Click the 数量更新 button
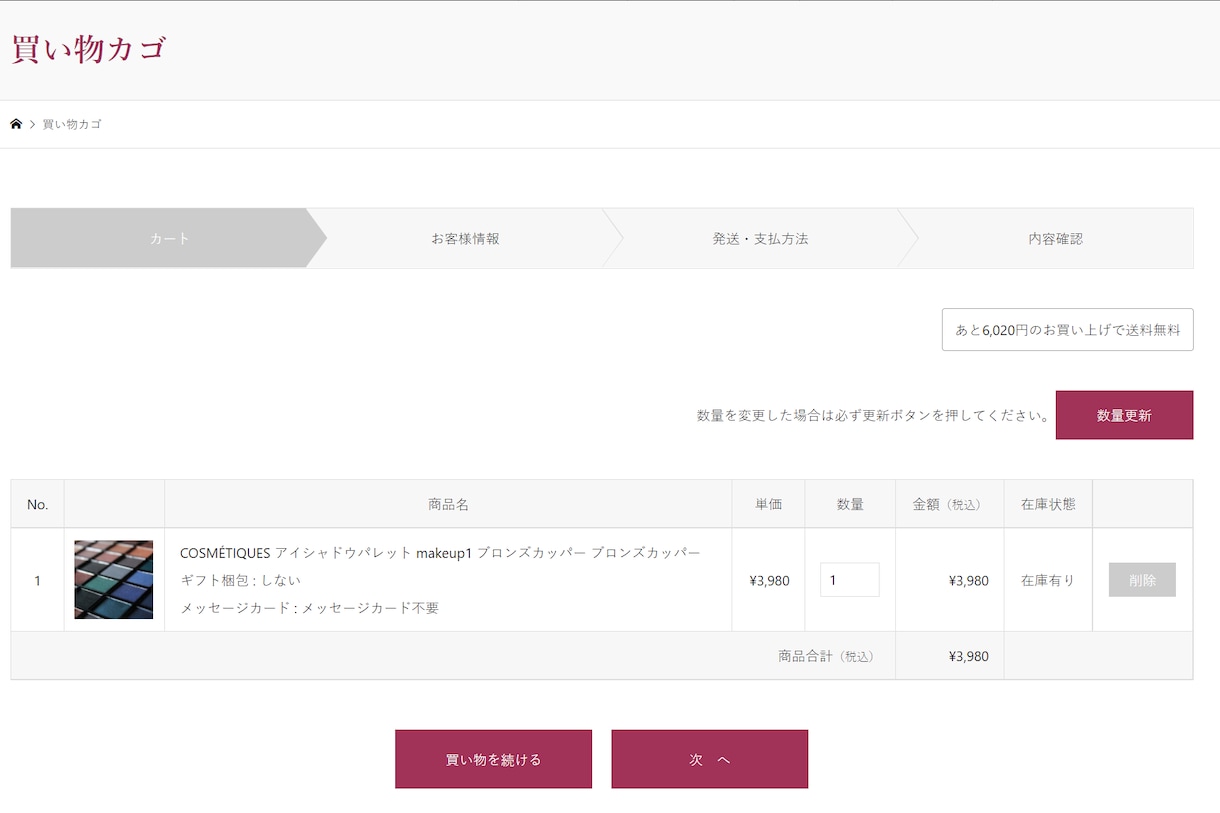The width and height of the screenshot is (1220, 813). click(x=1124, y=415)
